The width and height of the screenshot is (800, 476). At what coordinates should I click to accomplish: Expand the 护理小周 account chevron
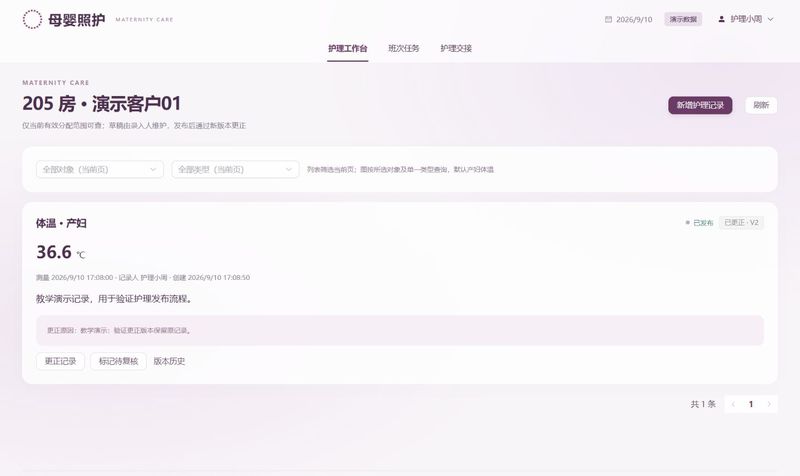[770, 19]
